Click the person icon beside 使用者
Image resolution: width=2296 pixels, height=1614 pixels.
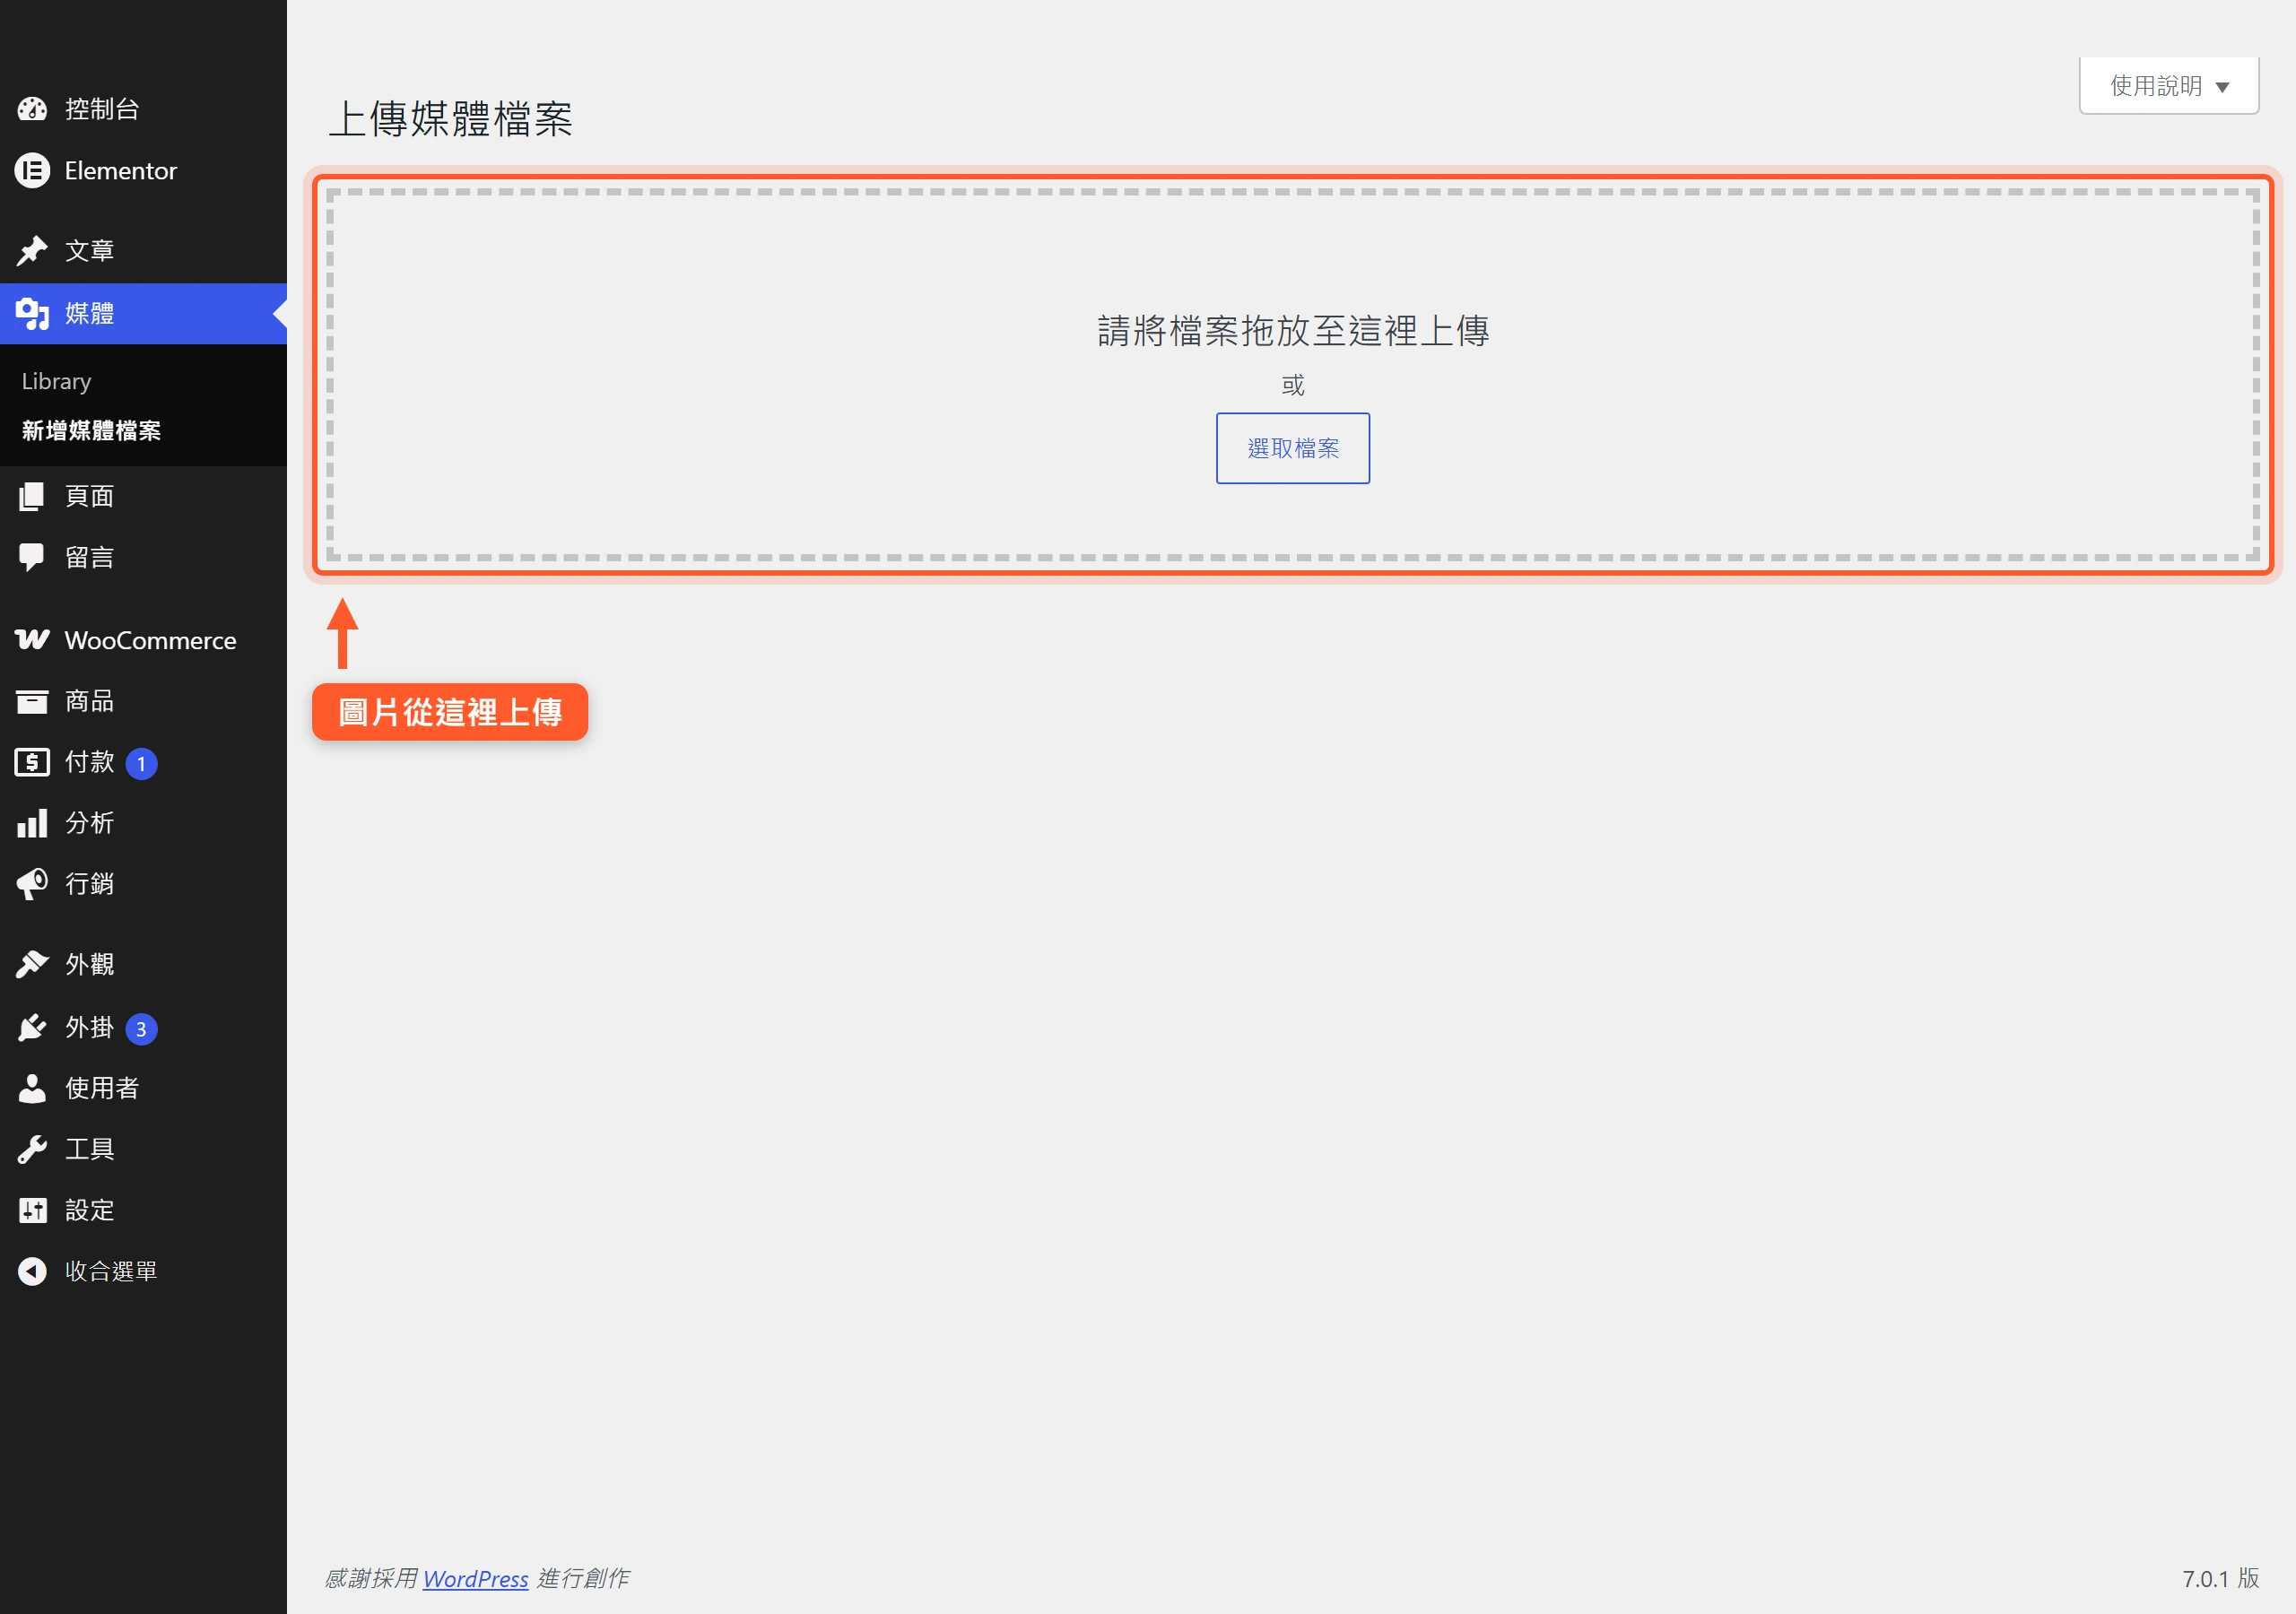tap(32, 1089)
